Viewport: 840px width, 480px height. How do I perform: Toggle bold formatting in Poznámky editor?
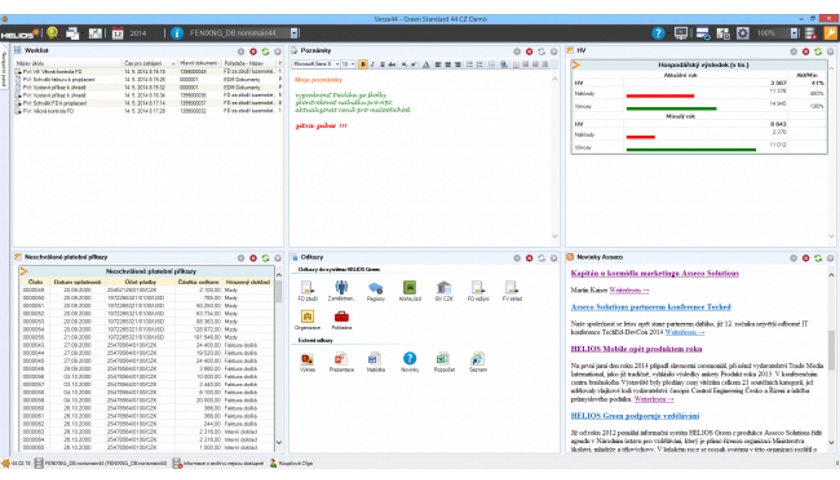tap(363, 64)
